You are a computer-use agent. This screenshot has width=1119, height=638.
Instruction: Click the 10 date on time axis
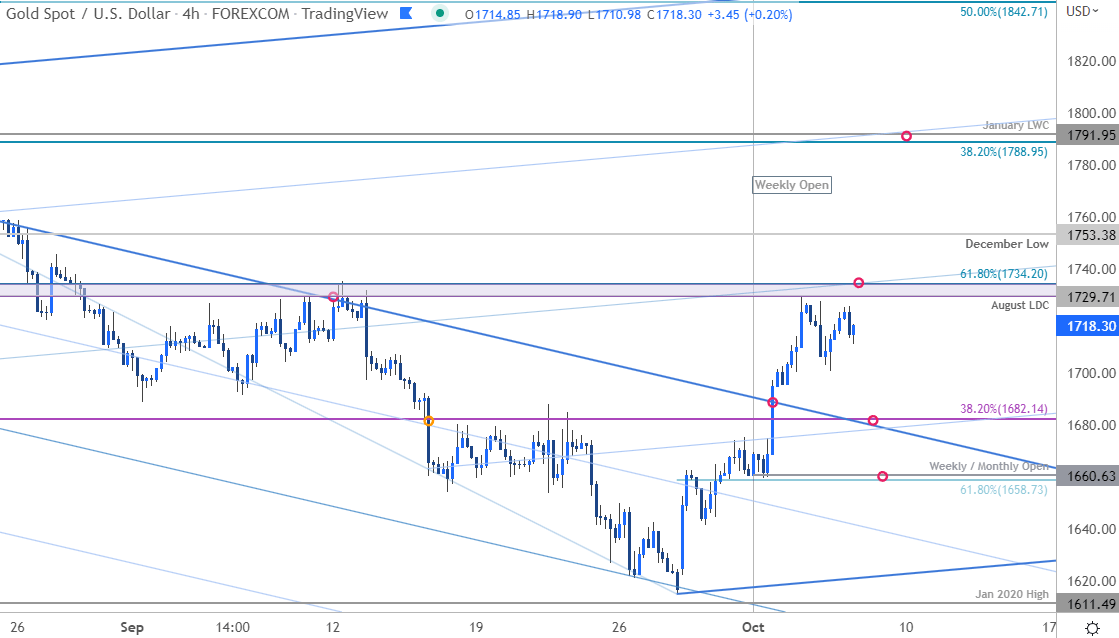click(x=906, y=627)
